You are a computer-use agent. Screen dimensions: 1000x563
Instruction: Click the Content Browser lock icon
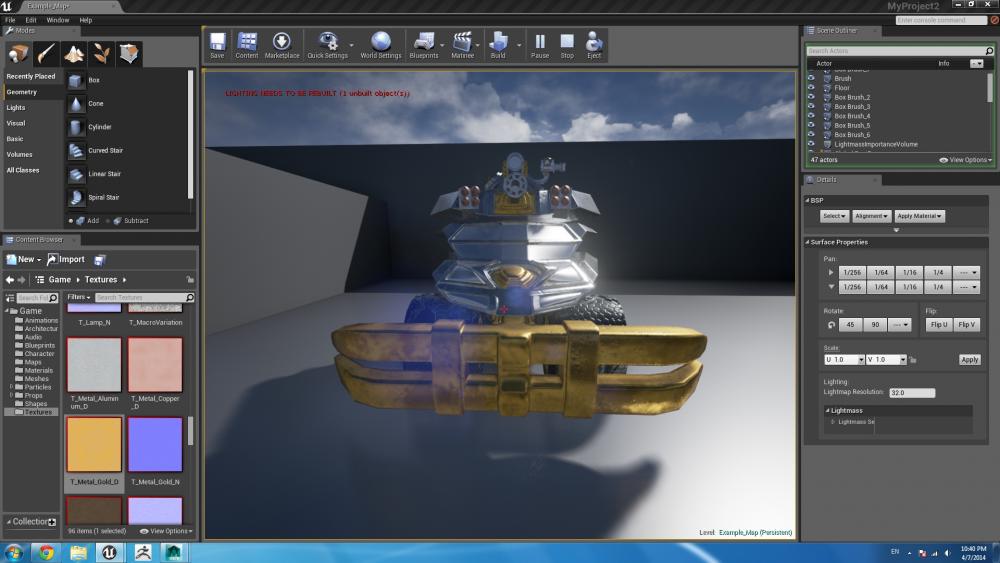189,280
